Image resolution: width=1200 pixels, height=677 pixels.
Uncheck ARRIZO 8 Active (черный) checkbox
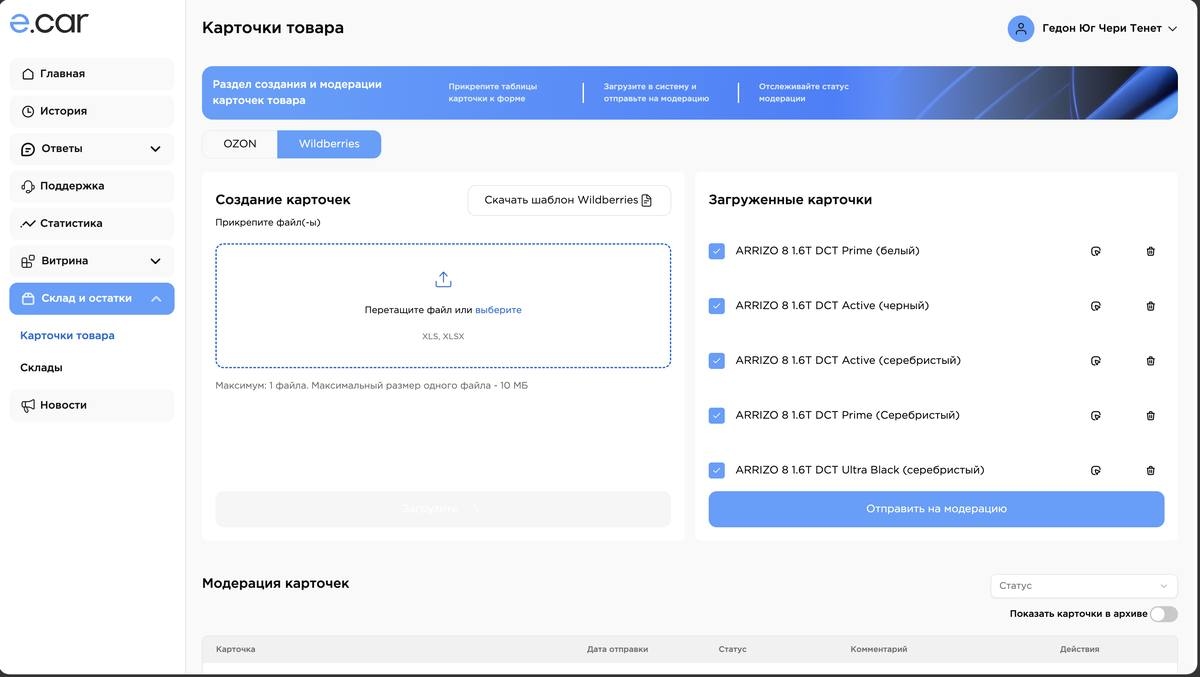(716, 306)
